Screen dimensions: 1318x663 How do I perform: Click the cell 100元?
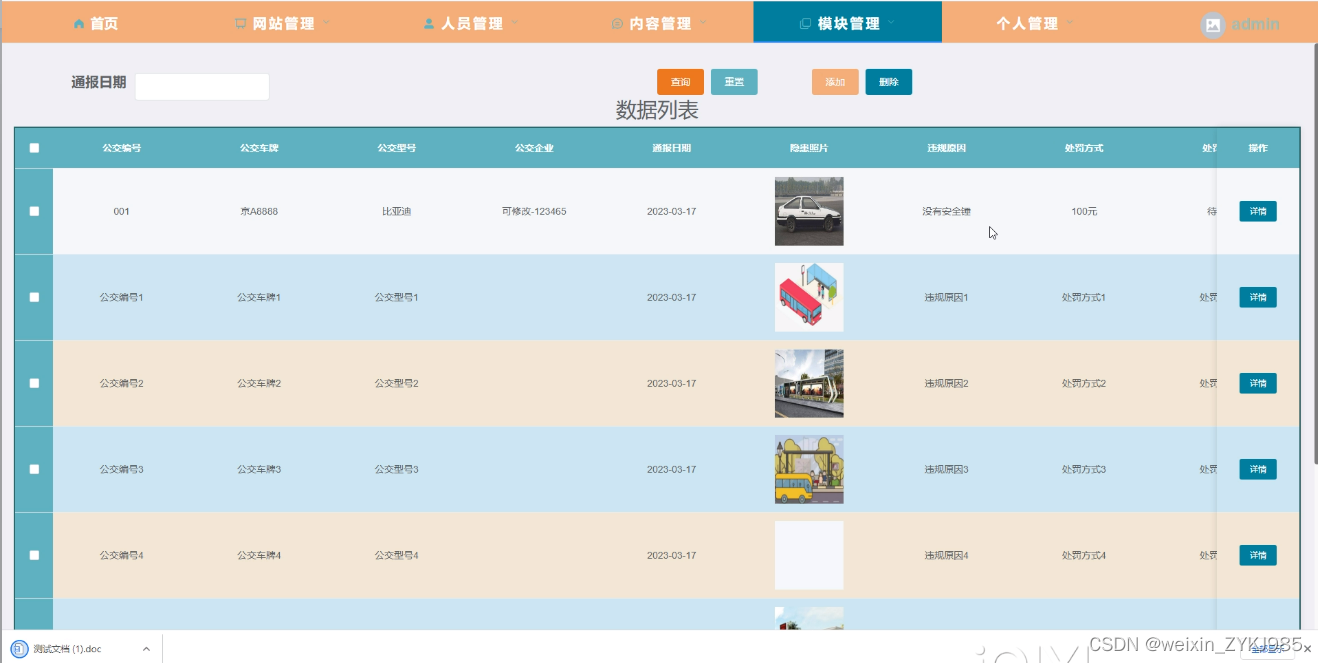pyautogui.click(x=1084, y=211)
